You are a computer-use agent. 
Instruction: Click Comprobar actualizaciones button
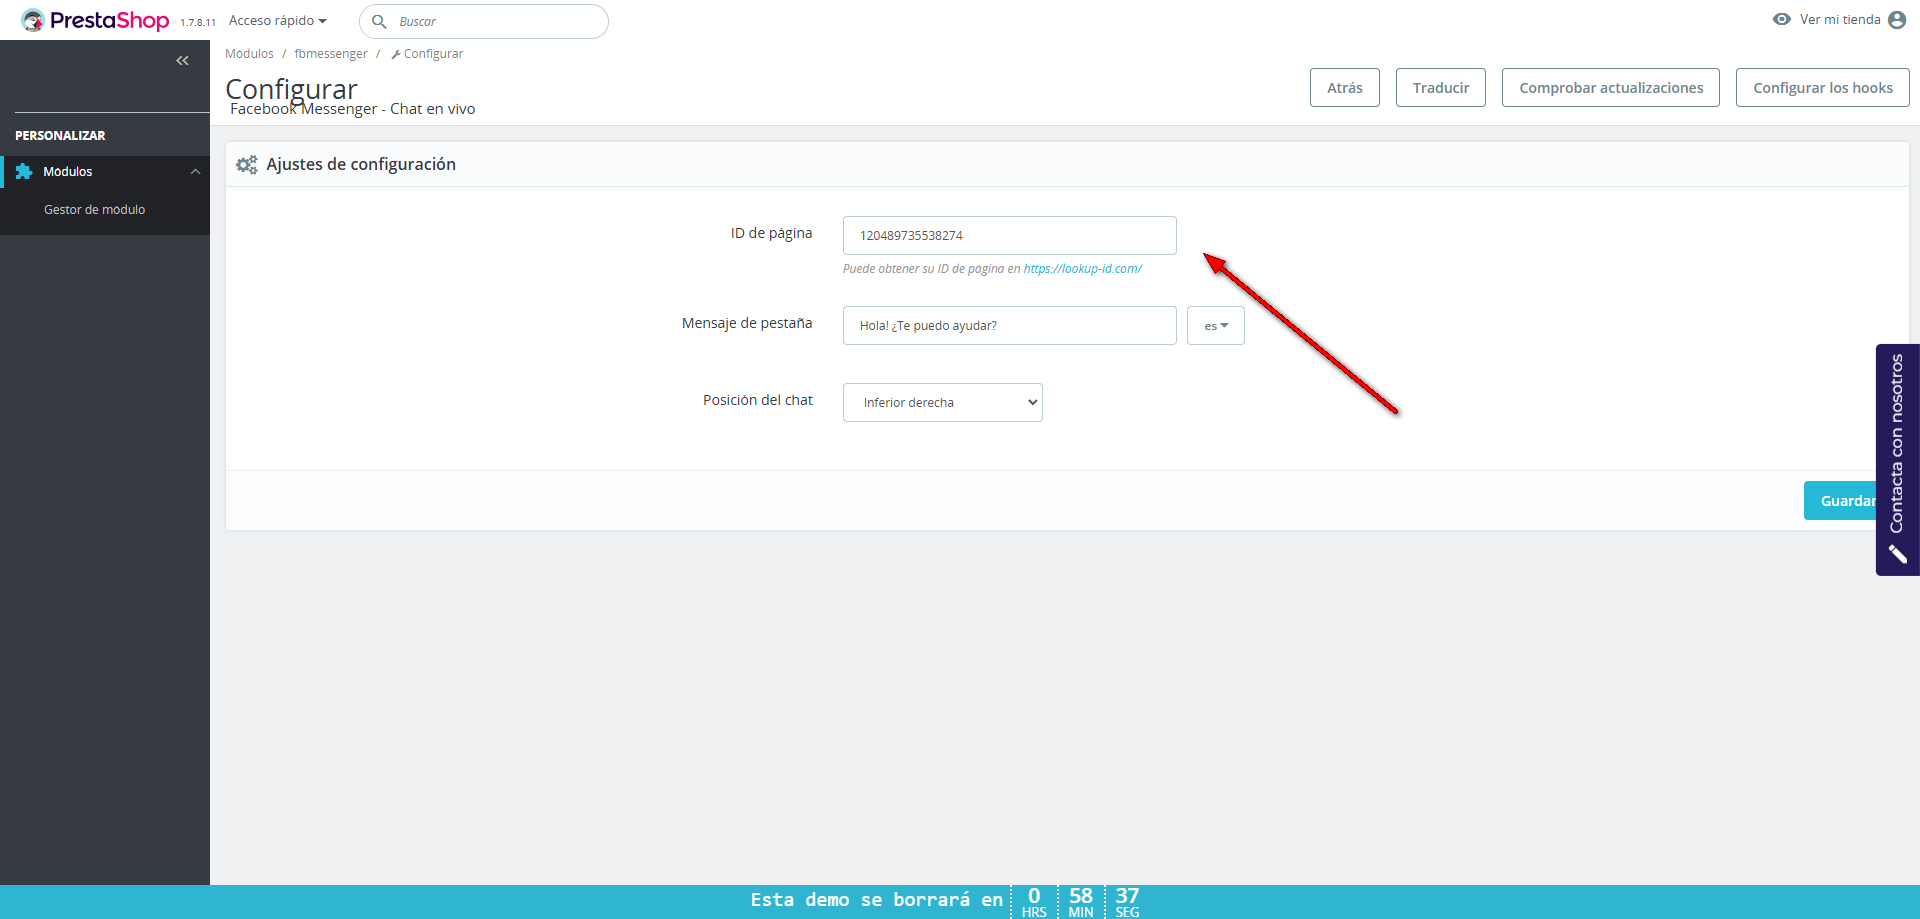(1611, 88)
